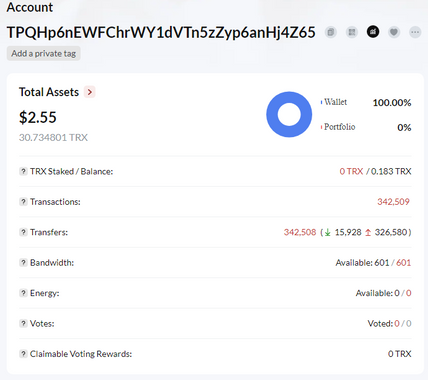Click the Total Assets heading

click(x=49, y=92)
